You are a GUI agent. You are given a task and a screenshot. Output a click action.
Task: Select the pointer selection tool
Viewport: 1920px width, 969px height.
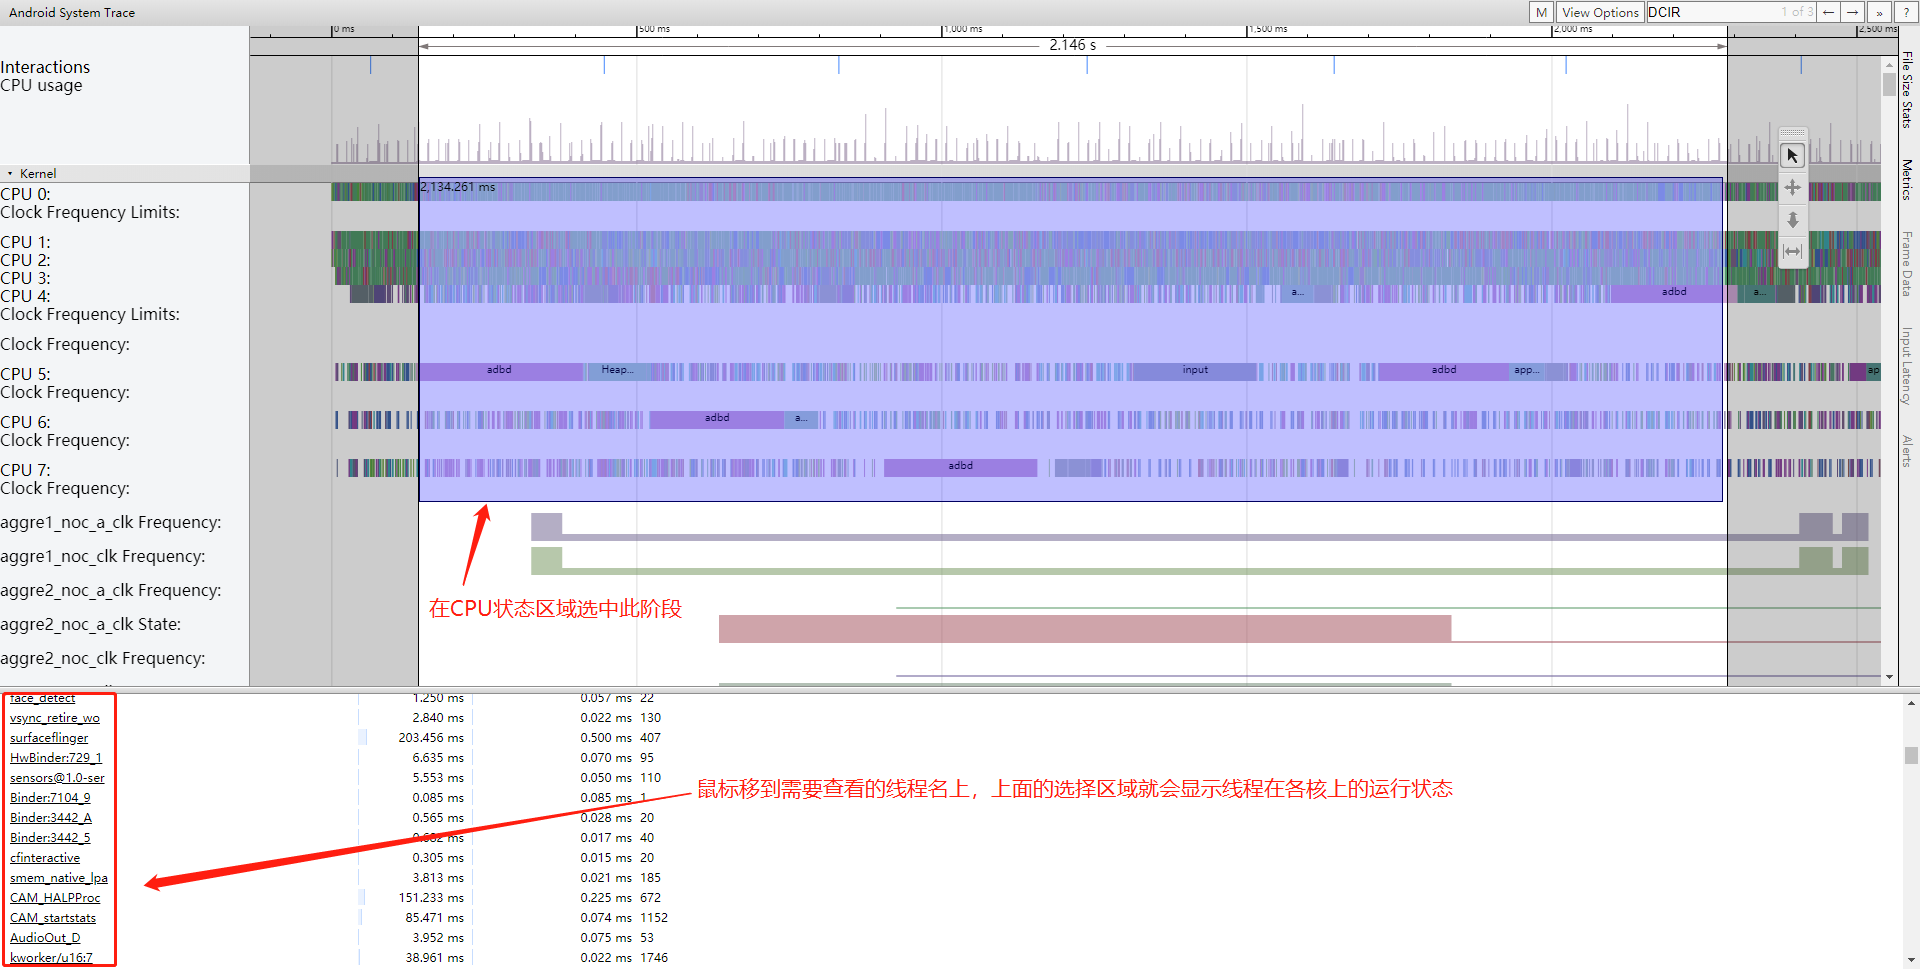click(x=1792, y=156)
